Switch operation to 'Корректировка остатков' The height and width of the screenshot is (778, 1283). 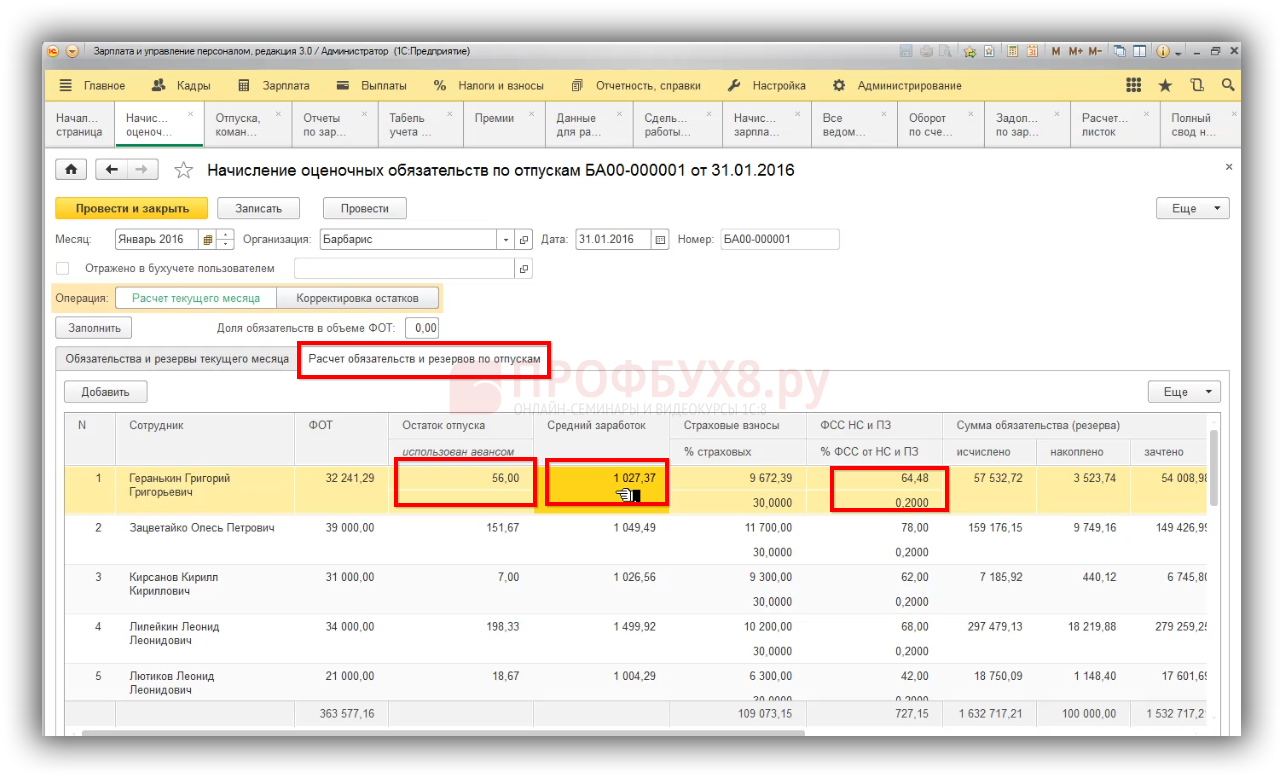(358, 298)
